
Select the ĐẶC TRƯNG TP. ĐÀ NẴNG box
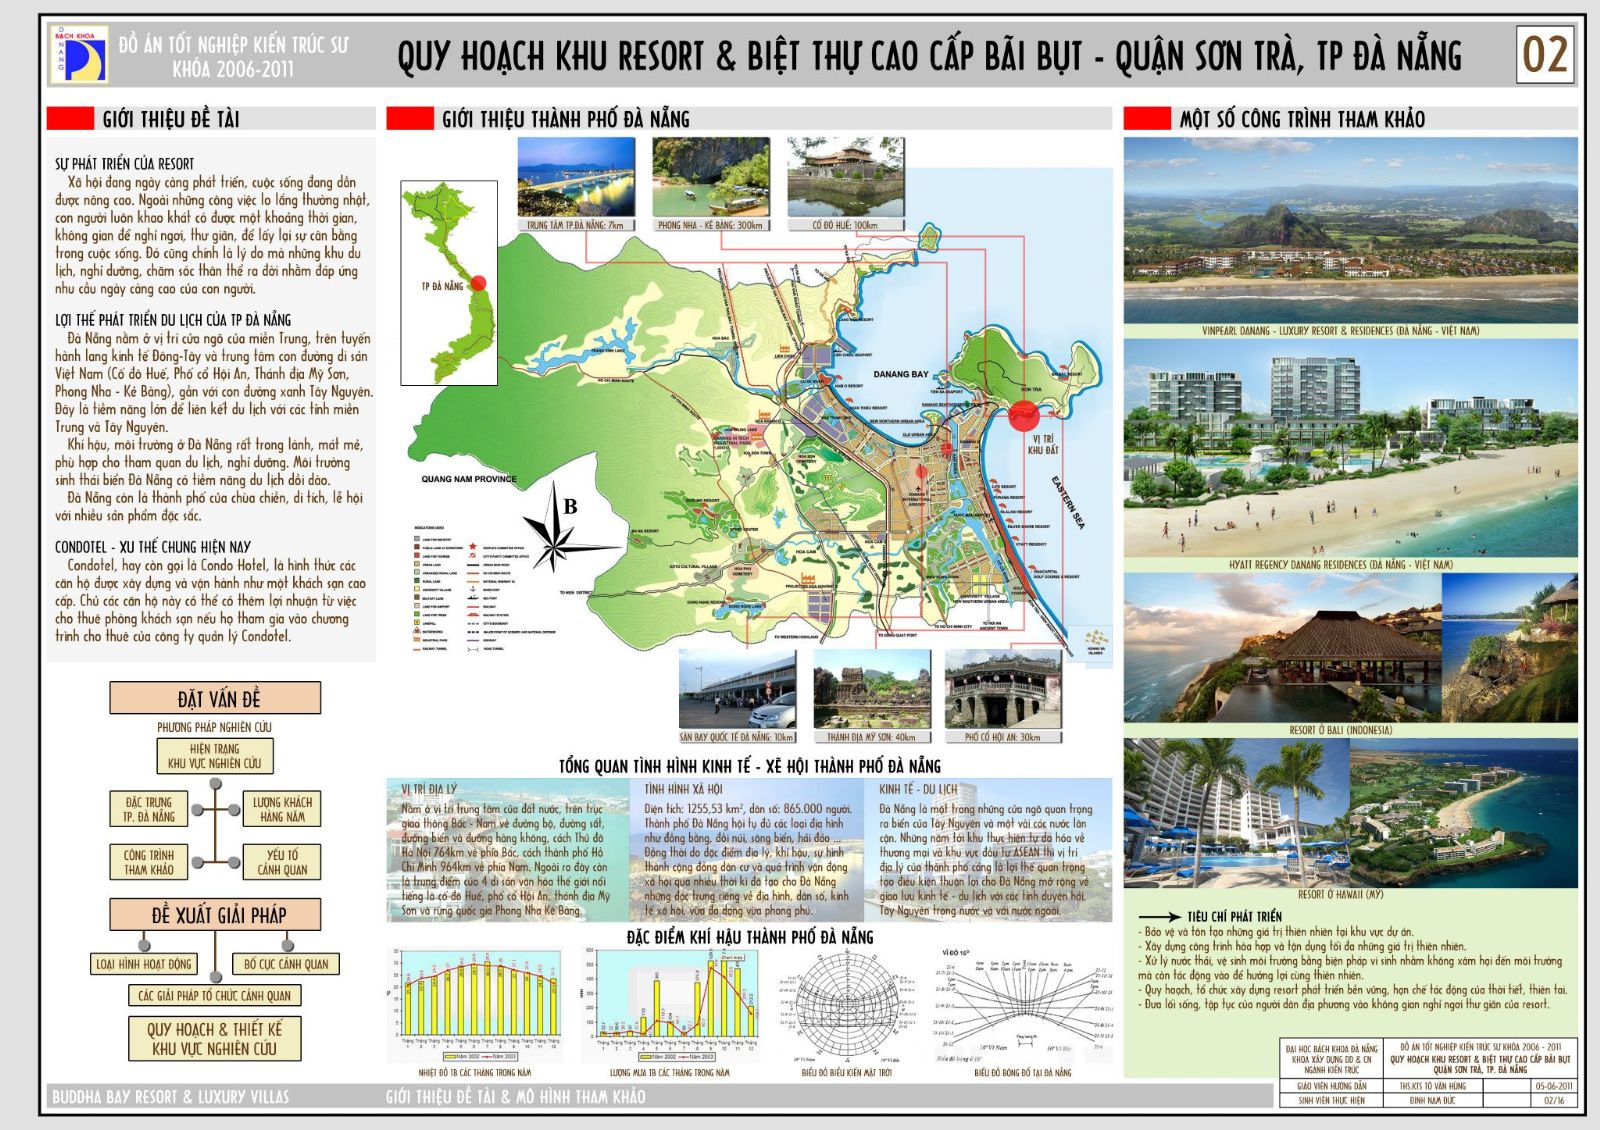point(149,809)
